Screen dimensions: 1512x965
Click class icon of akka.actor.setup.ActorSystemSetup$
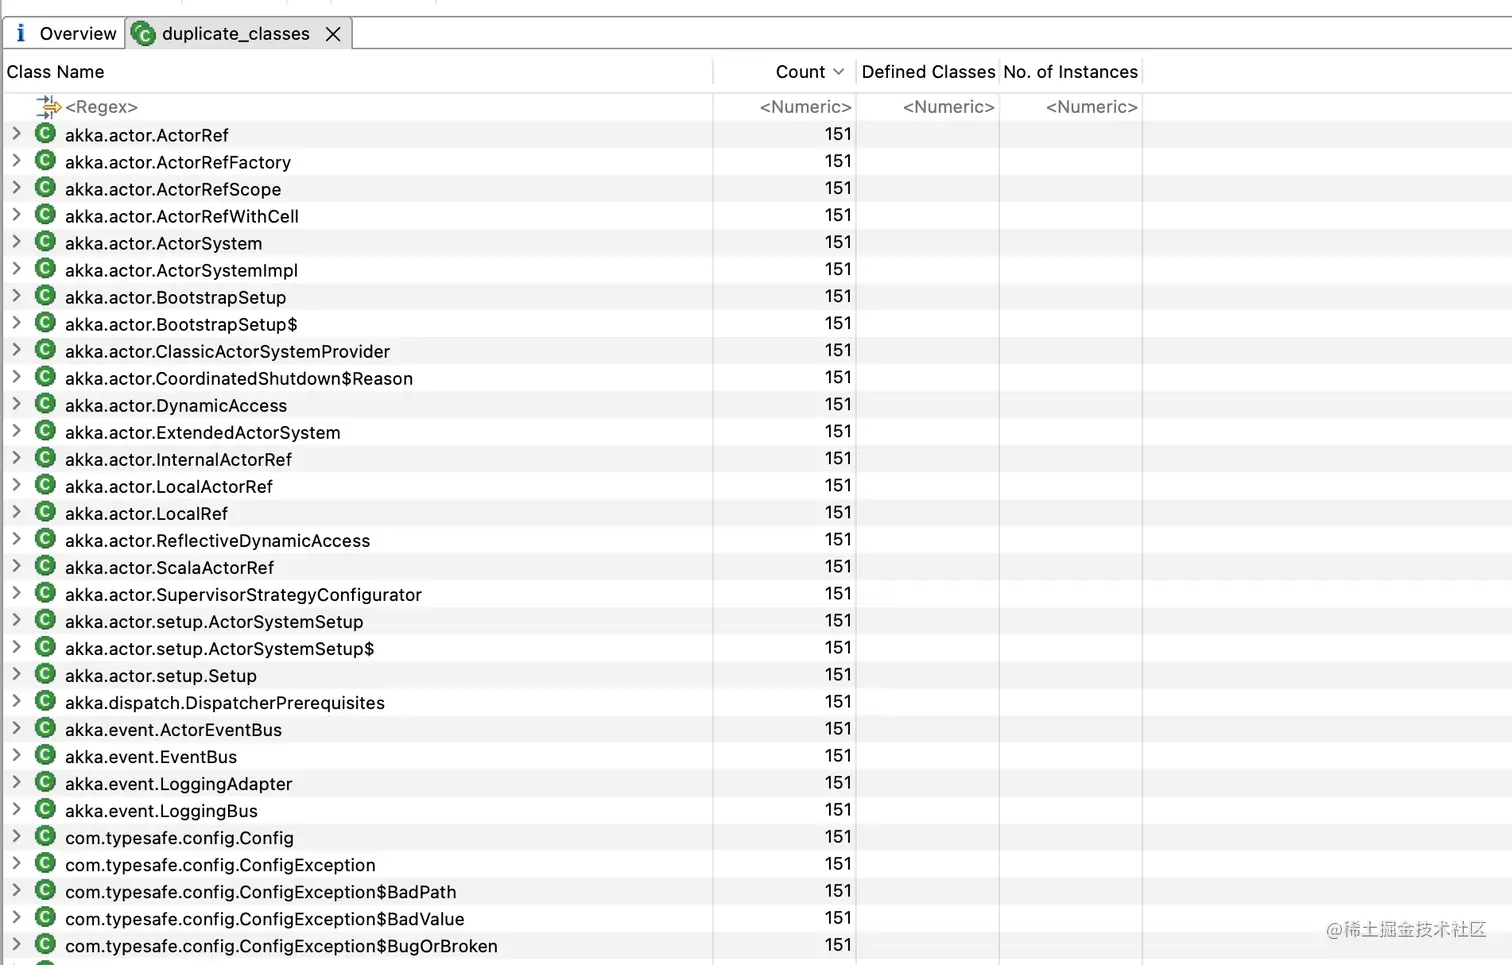pyautogui.click(x=45, y=646)
